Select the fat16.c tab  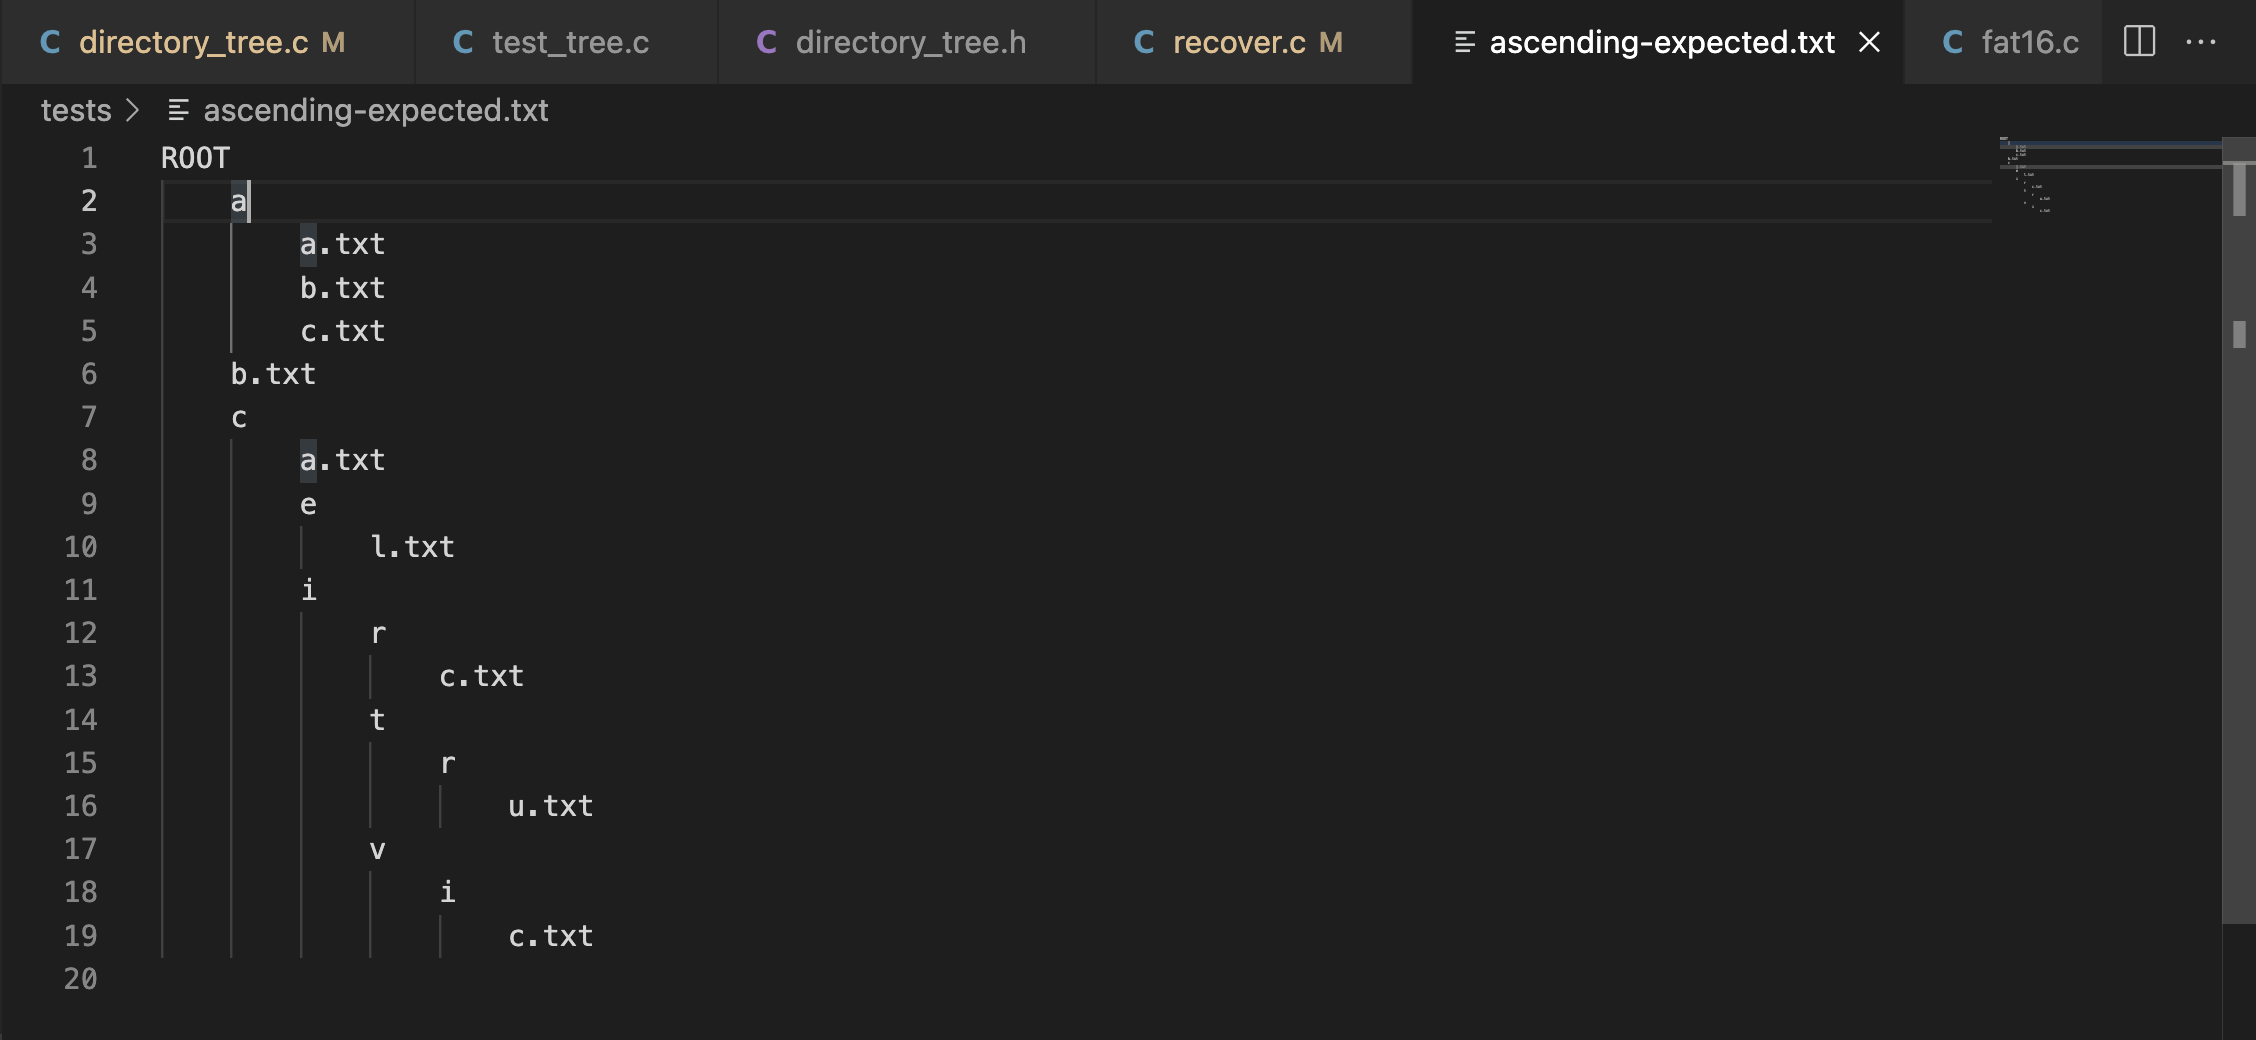tap(2029, 42)
